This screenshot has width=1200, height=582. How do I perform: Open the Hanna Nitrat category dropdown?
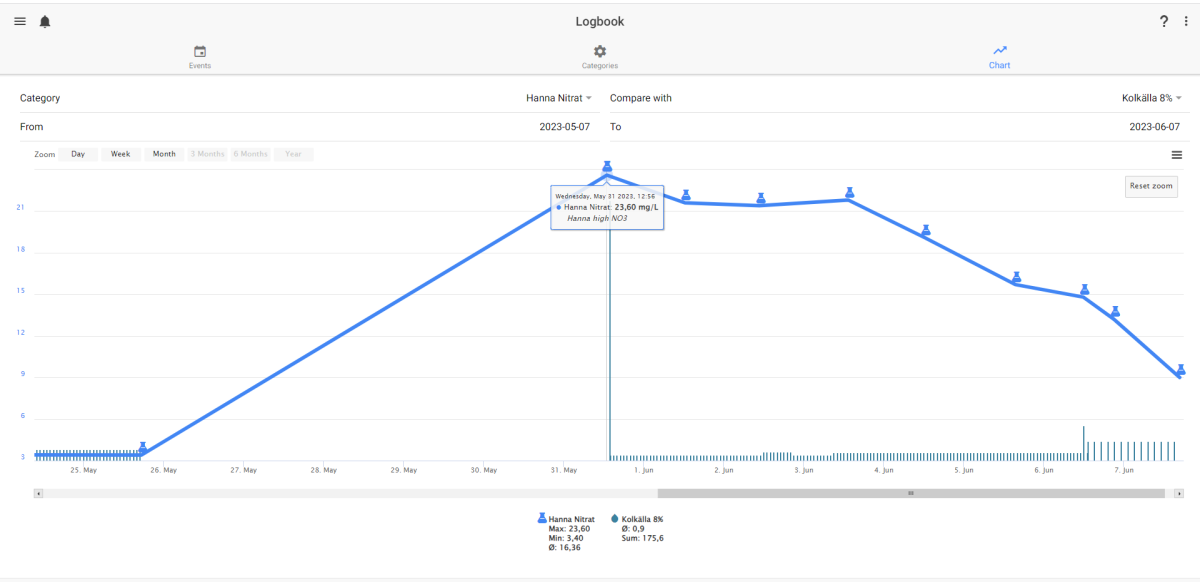559,98
